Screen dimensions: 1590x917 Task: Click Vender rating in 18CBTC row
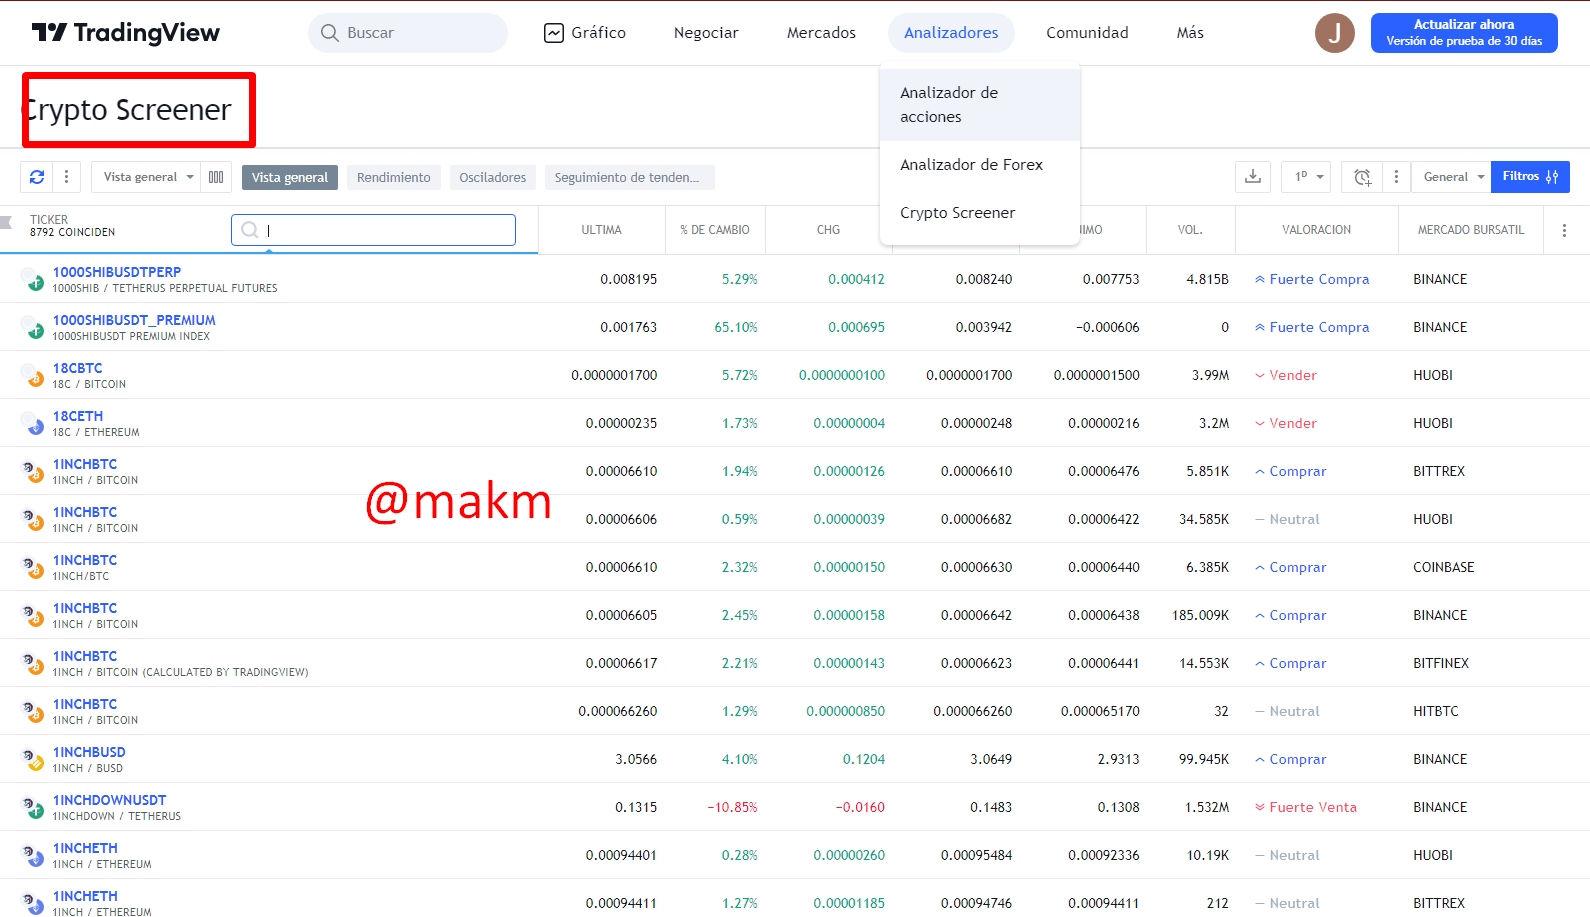pos(1286,375)
